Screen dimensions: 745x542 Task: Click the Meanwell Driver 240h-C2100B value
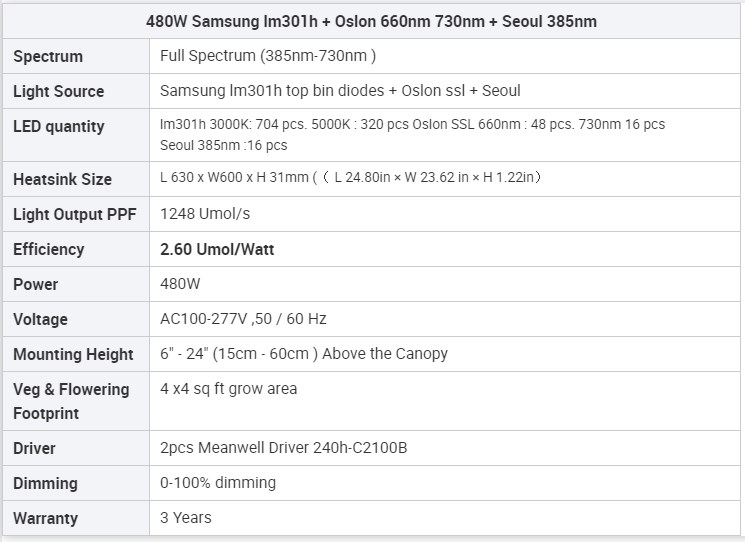tap(284, 447)
